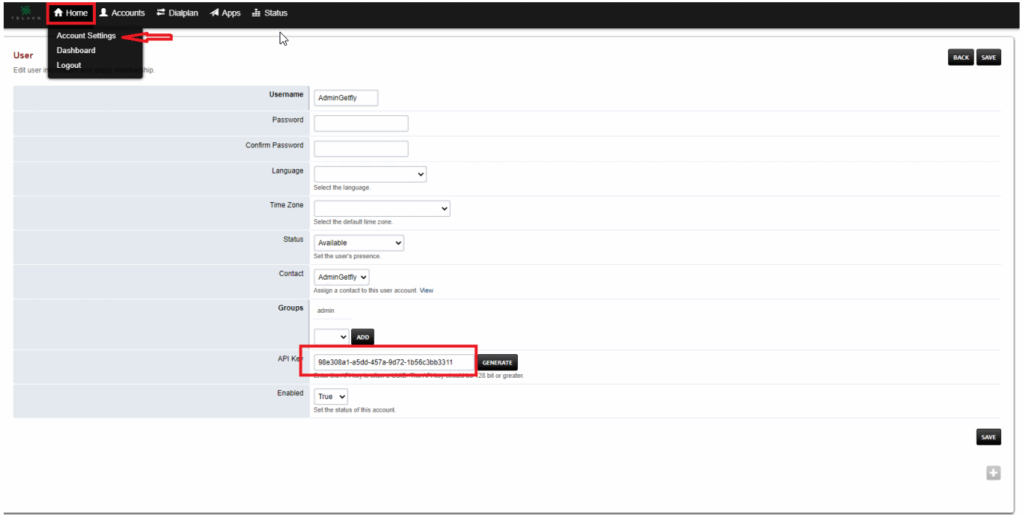Screen dimensions: 1024x515
Task: Open the Status menu
Action: pyautogui.click(x=270, y=13)
